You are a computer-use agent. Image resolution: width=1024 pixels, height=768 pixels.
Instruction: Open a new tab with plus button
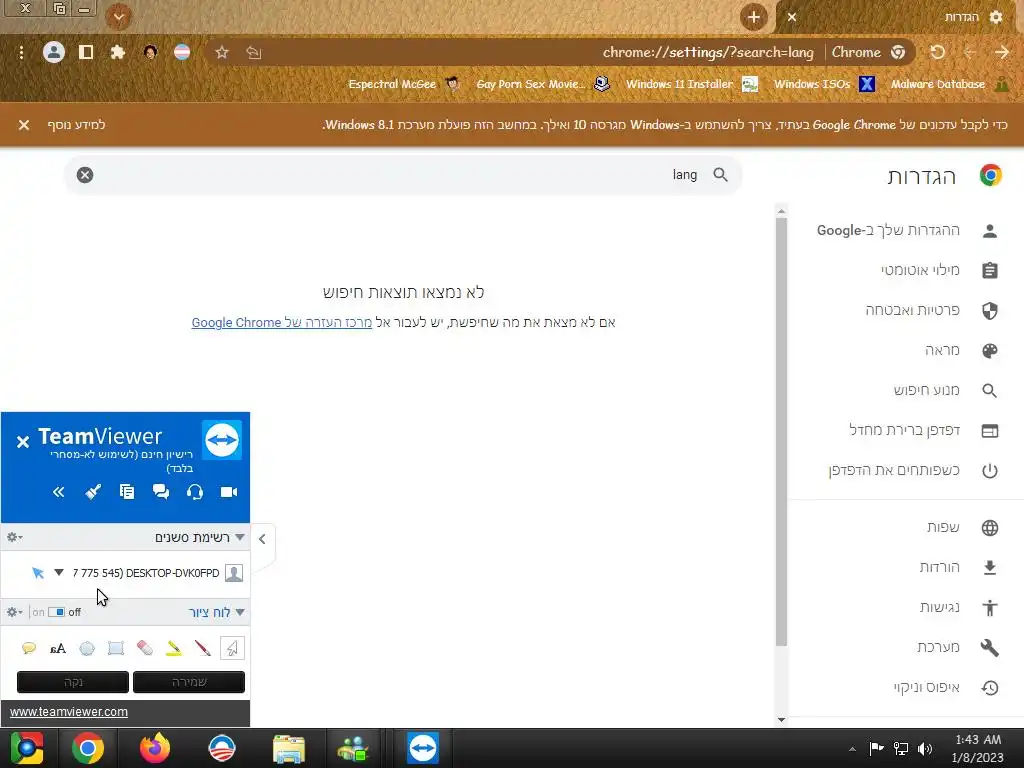[x=754, y=17]
